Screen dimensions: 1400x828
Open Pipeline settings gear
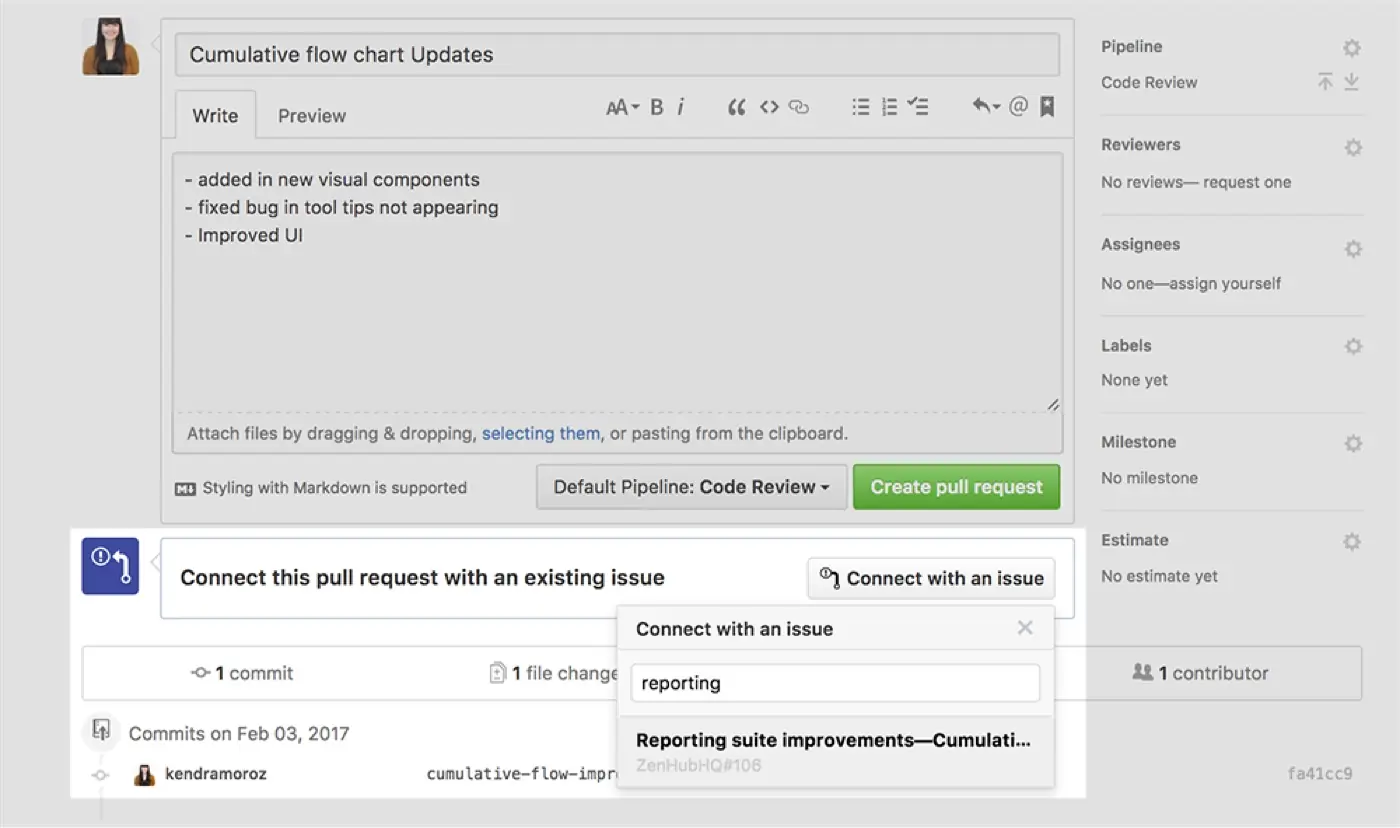pos(1352,48)
